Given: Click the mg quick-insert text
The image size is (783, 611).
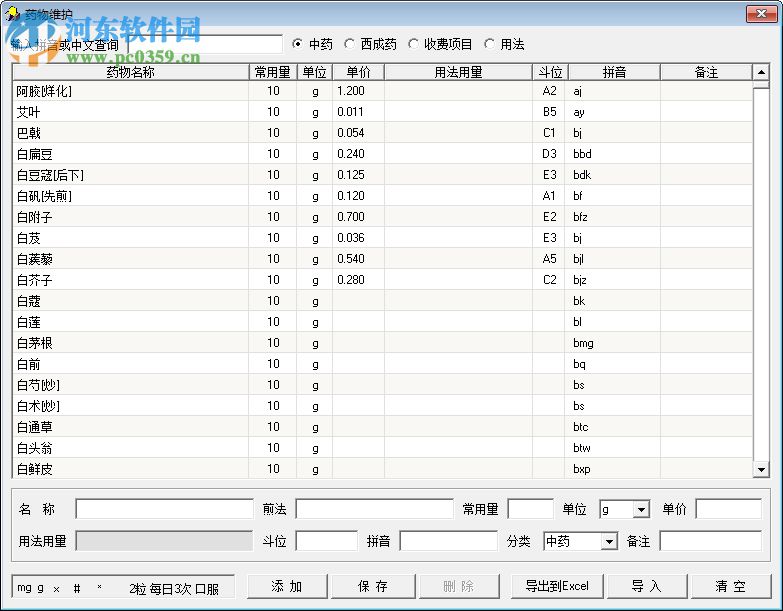Looking at the screenshot, I should click(x=24, y=588).
